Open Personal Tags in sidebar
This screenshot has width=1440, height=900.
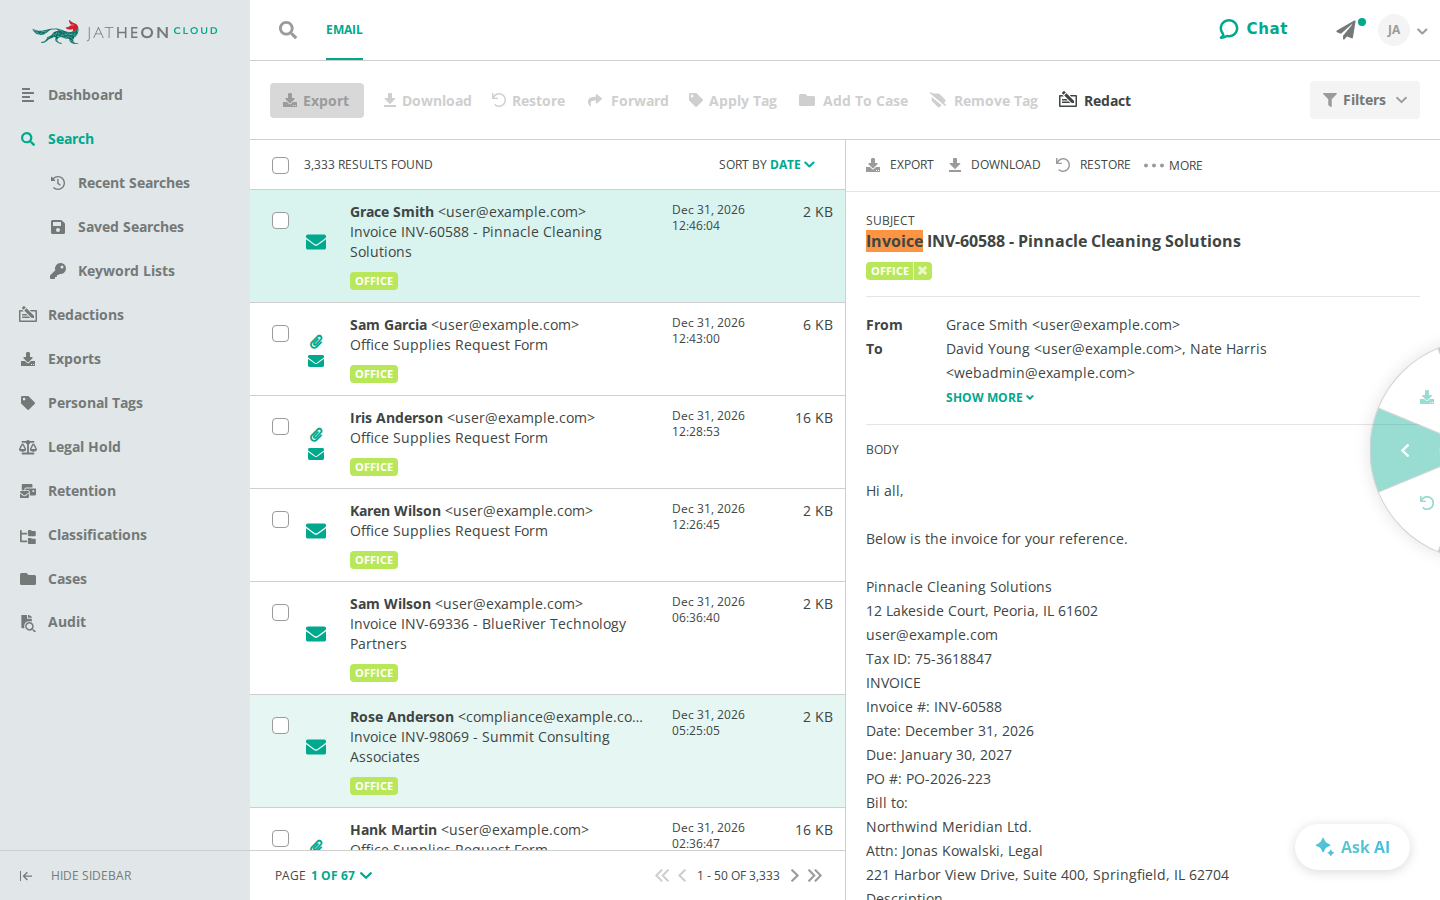tap(95, 403)
